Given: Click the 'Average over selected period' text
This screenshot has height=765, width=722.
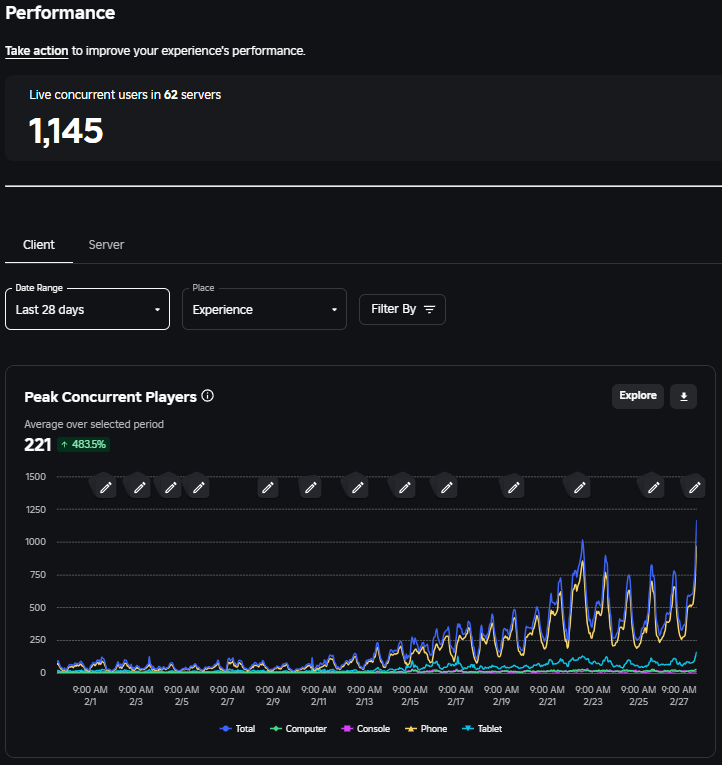Looking at the screenshot, I should click(x=94, y=424).
